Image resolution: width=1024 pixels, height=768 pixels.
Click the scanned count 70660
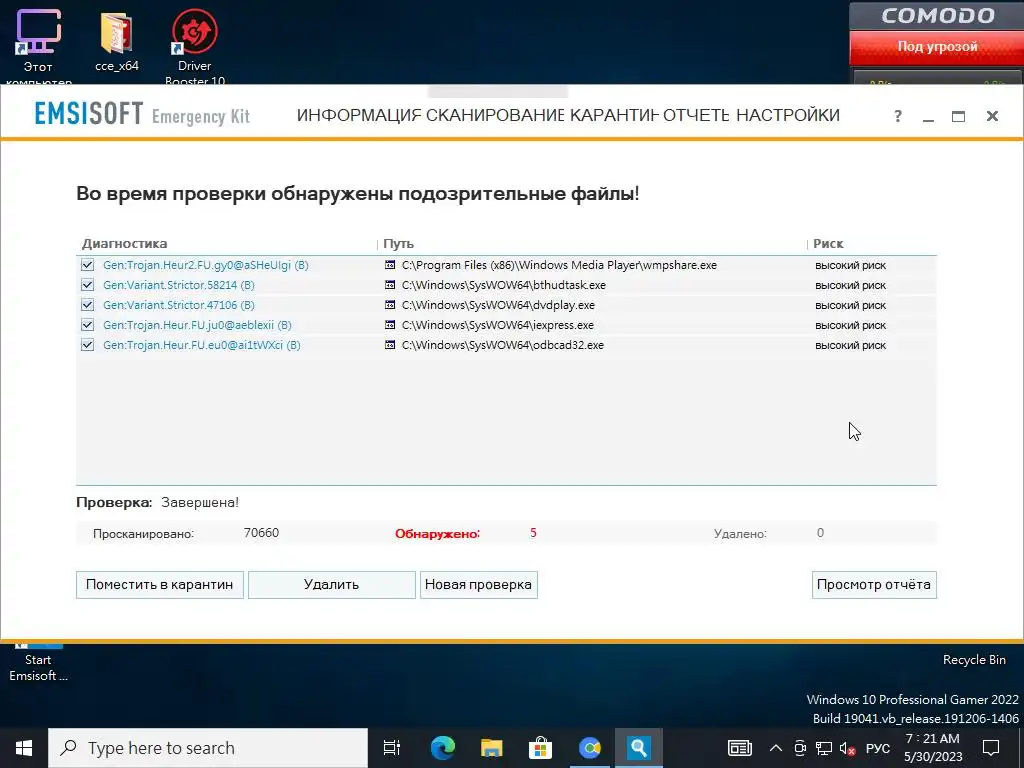click(x=261, y=533)
